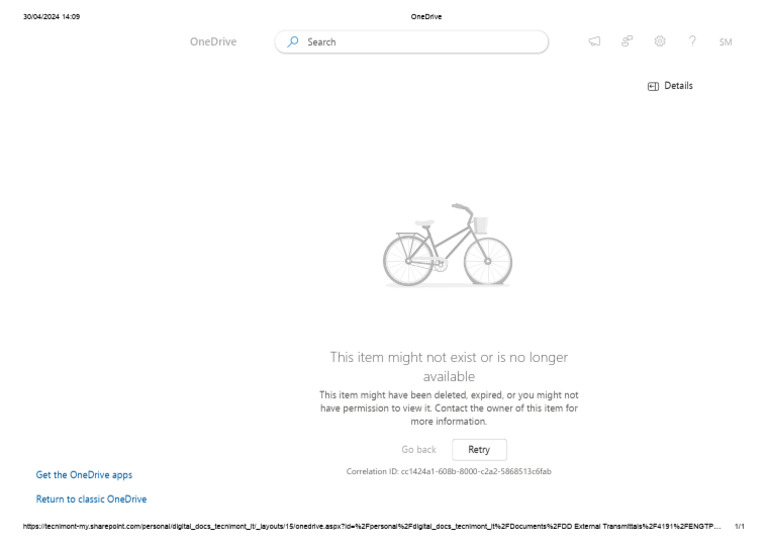This screenshot has width=768, height=543.
Task: Click Go back
Action: coord(419,450)
